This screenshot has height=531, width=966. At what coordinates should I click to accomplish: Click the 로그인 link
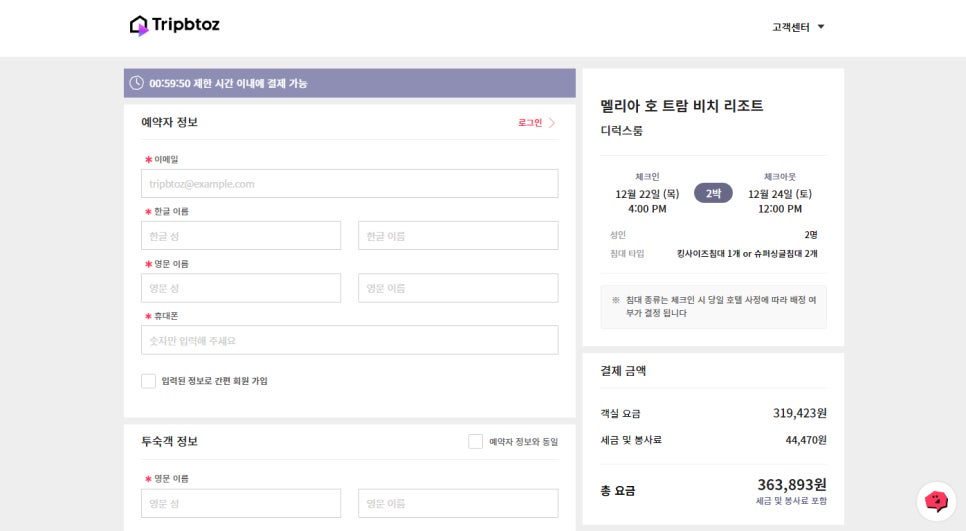tap(530, 123)
